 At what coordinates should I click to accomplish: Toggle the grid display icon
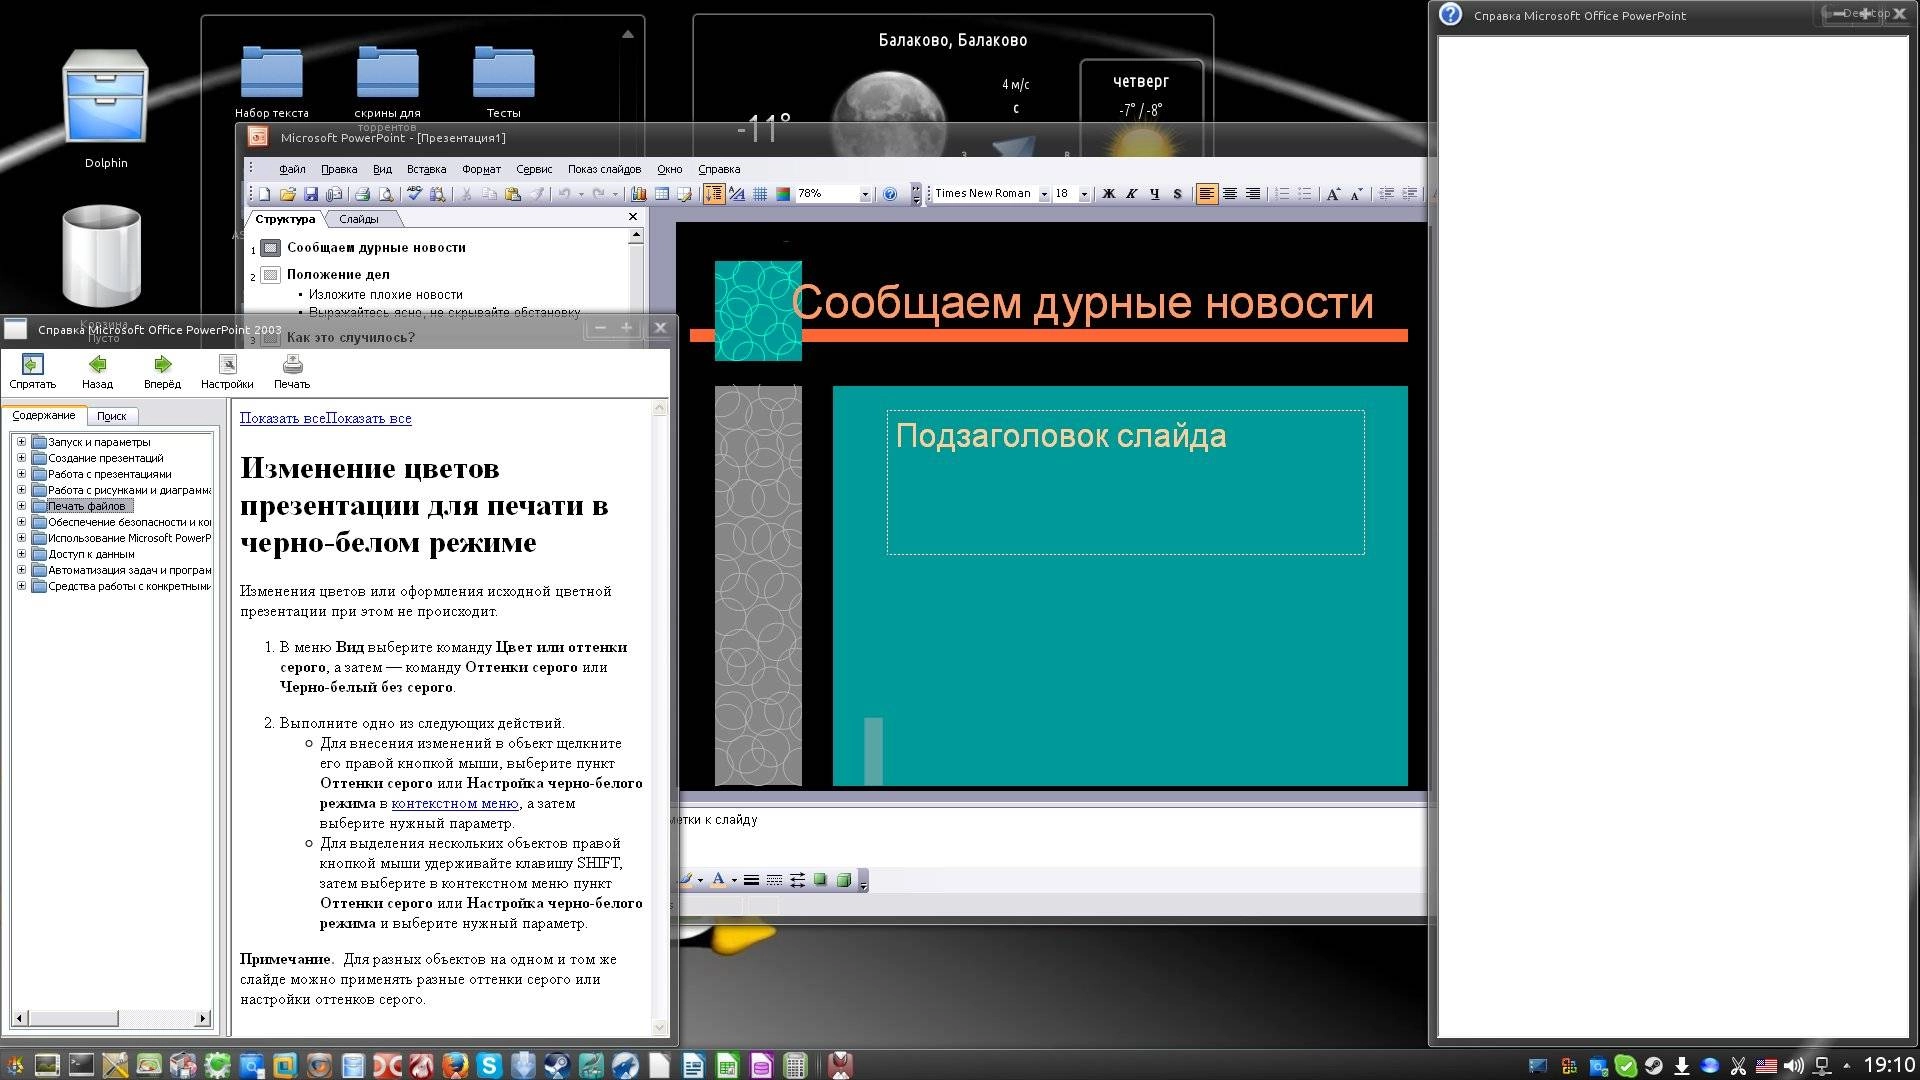(x=760, y=194)
